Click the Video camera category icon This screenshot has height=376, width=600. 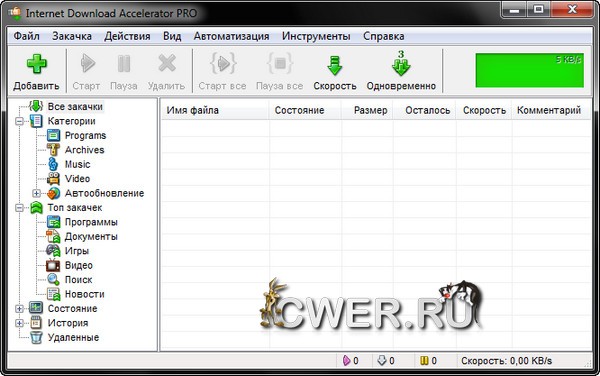coord(54,179)
